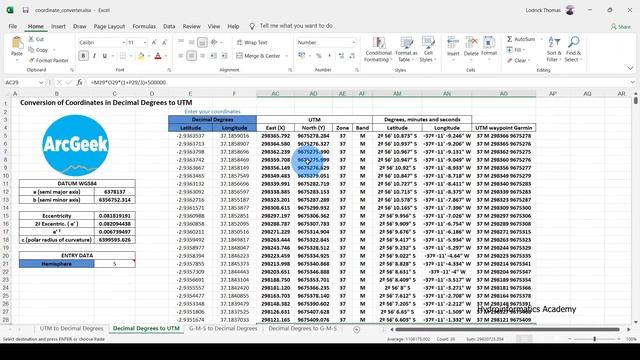640x360 pixels.
Task: Increase font size with the larger A
Action: 154,42
